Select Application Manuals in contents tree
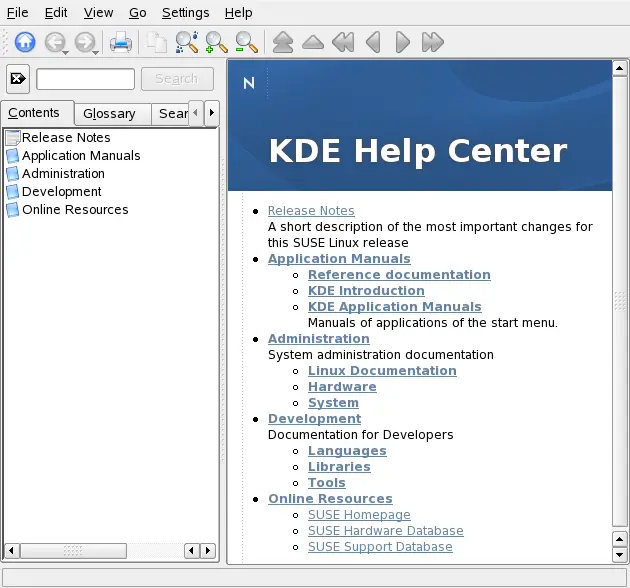The width and height of the screenshot is (630, 588). point(81,156)
